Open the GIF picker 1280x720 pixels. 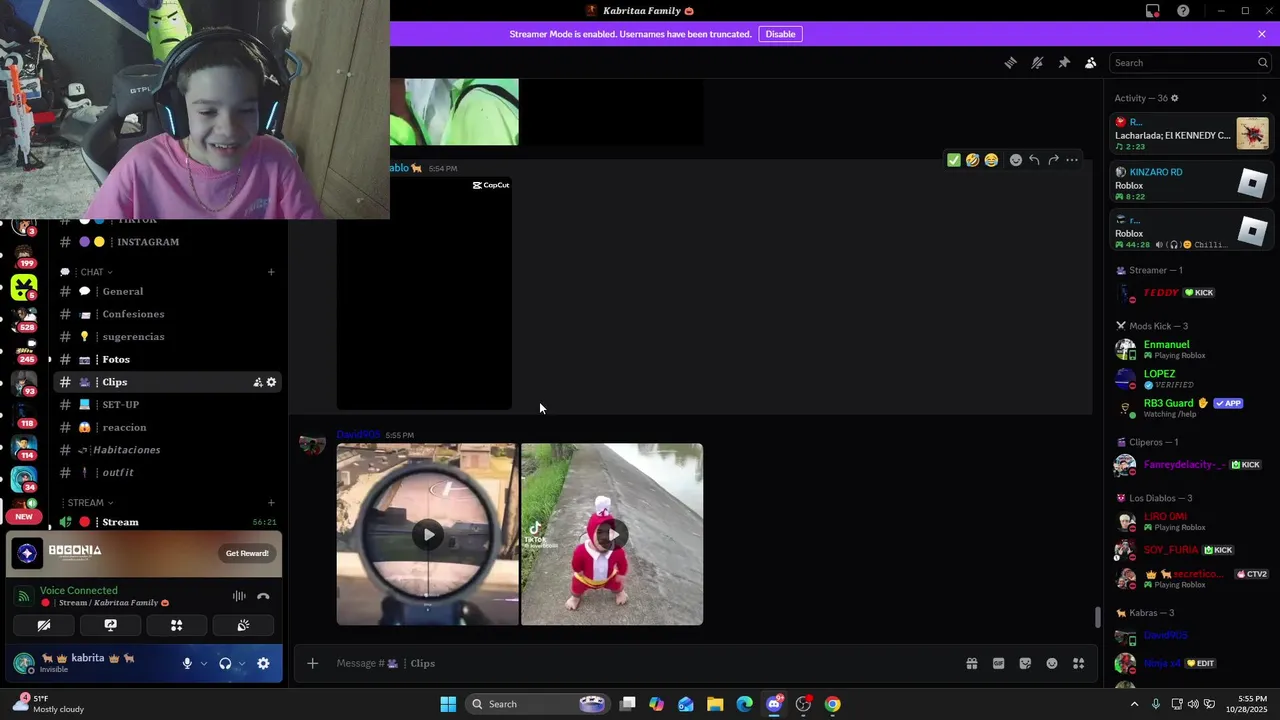(998, 663)
